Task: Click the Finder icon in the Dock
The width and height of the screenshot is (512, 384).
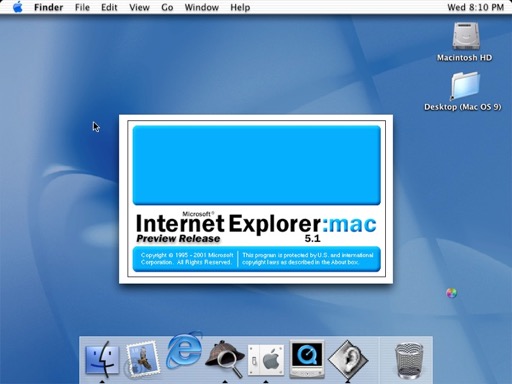Action: [x=102, y=359]
